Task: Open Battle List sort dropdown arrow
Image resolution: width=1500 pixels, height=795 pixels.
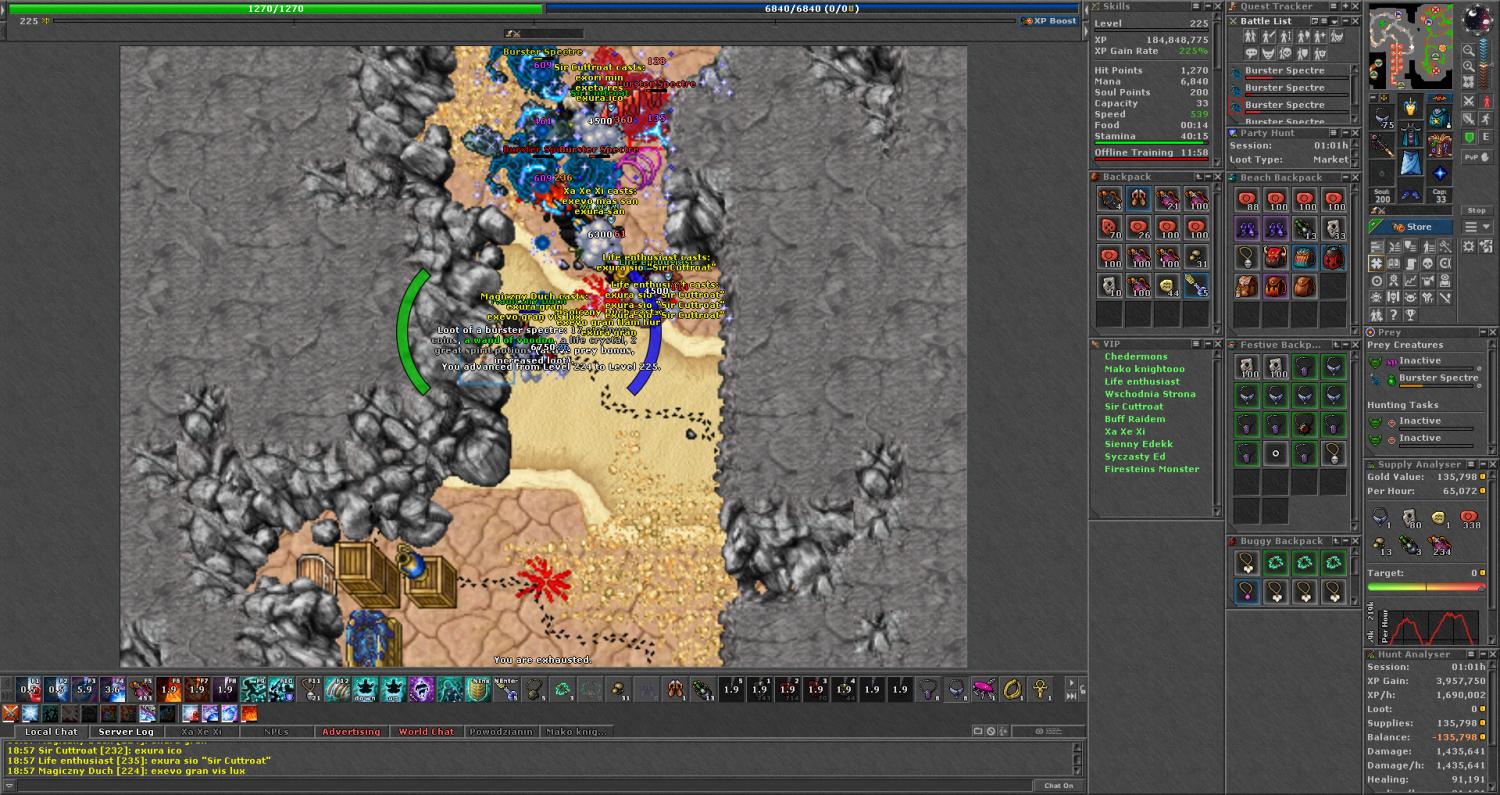Action: 1334,21
